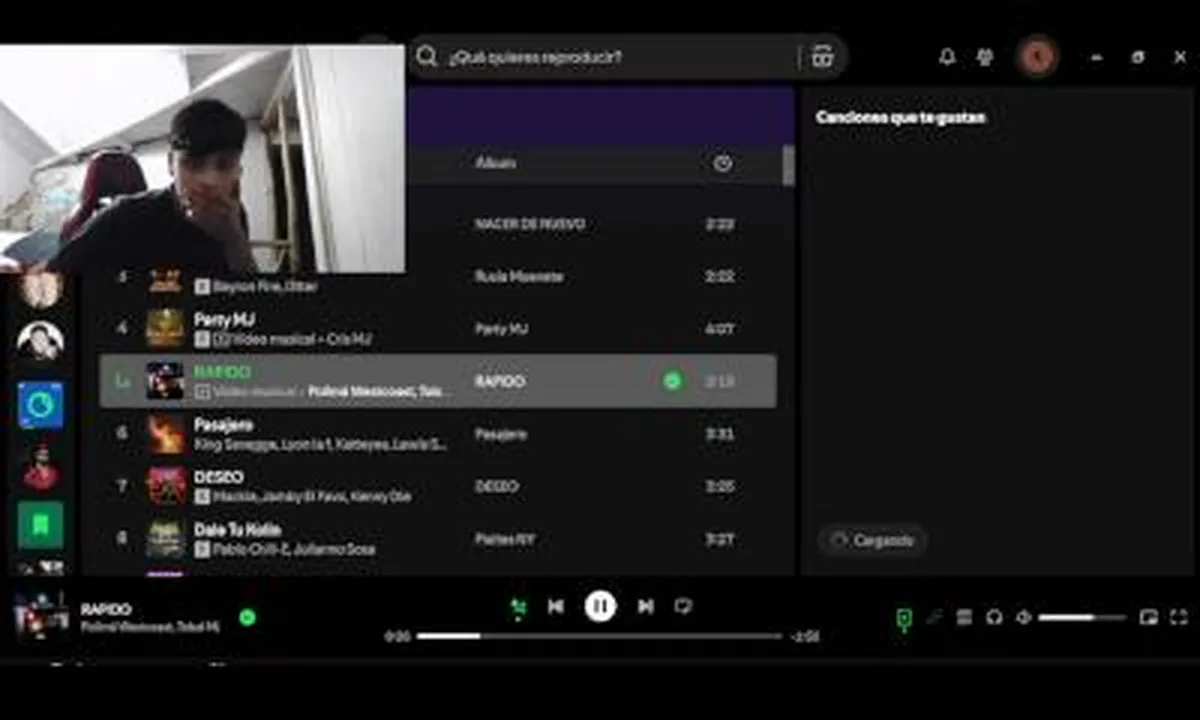1200x720 pixels.
Task: Open the round portrait artist in library sidebar
Action: (x=41, y=342)
